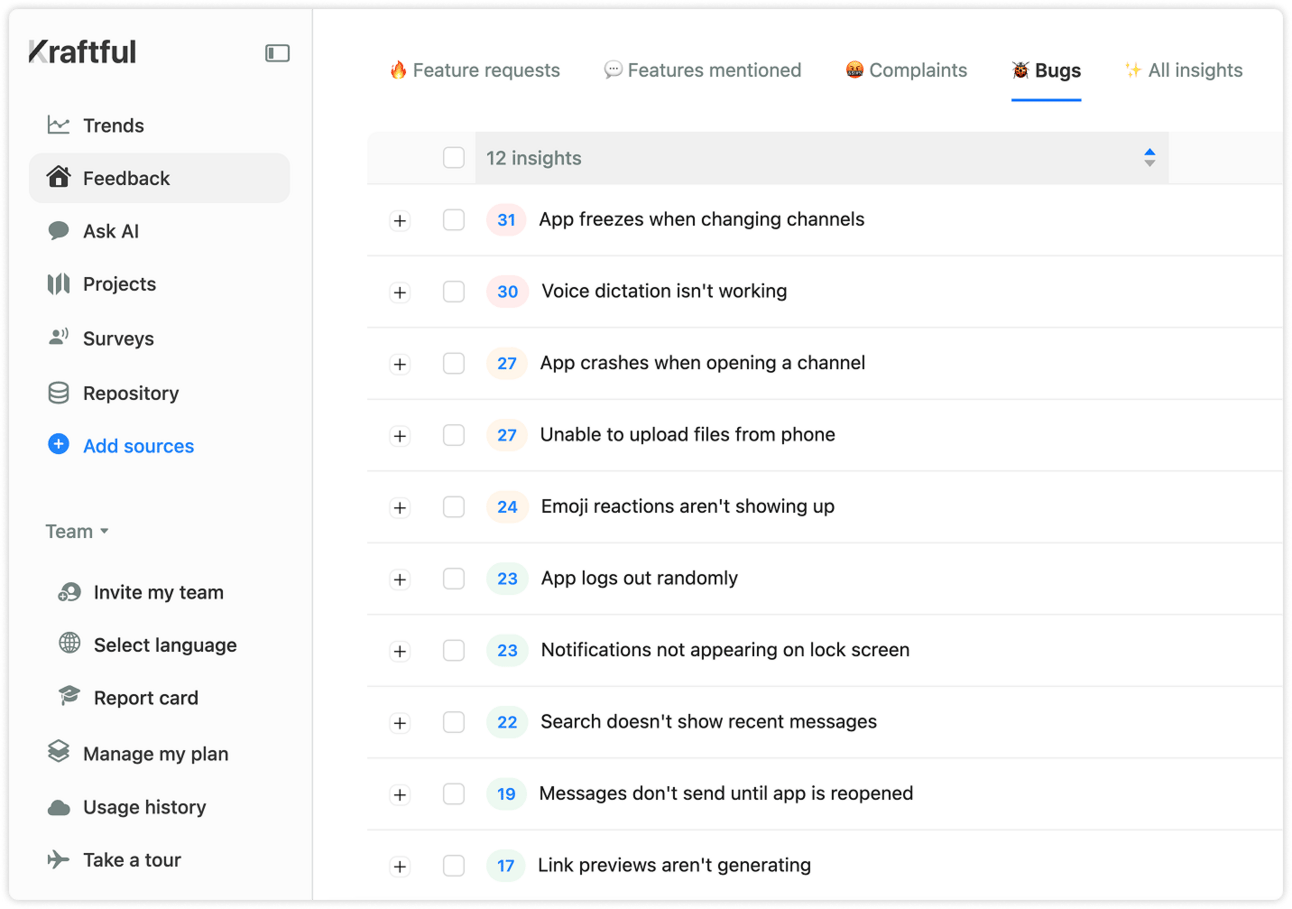Open insight Link previews aren't generating
The height and width of the screenshot is (909, 1292).
(674, 865)
